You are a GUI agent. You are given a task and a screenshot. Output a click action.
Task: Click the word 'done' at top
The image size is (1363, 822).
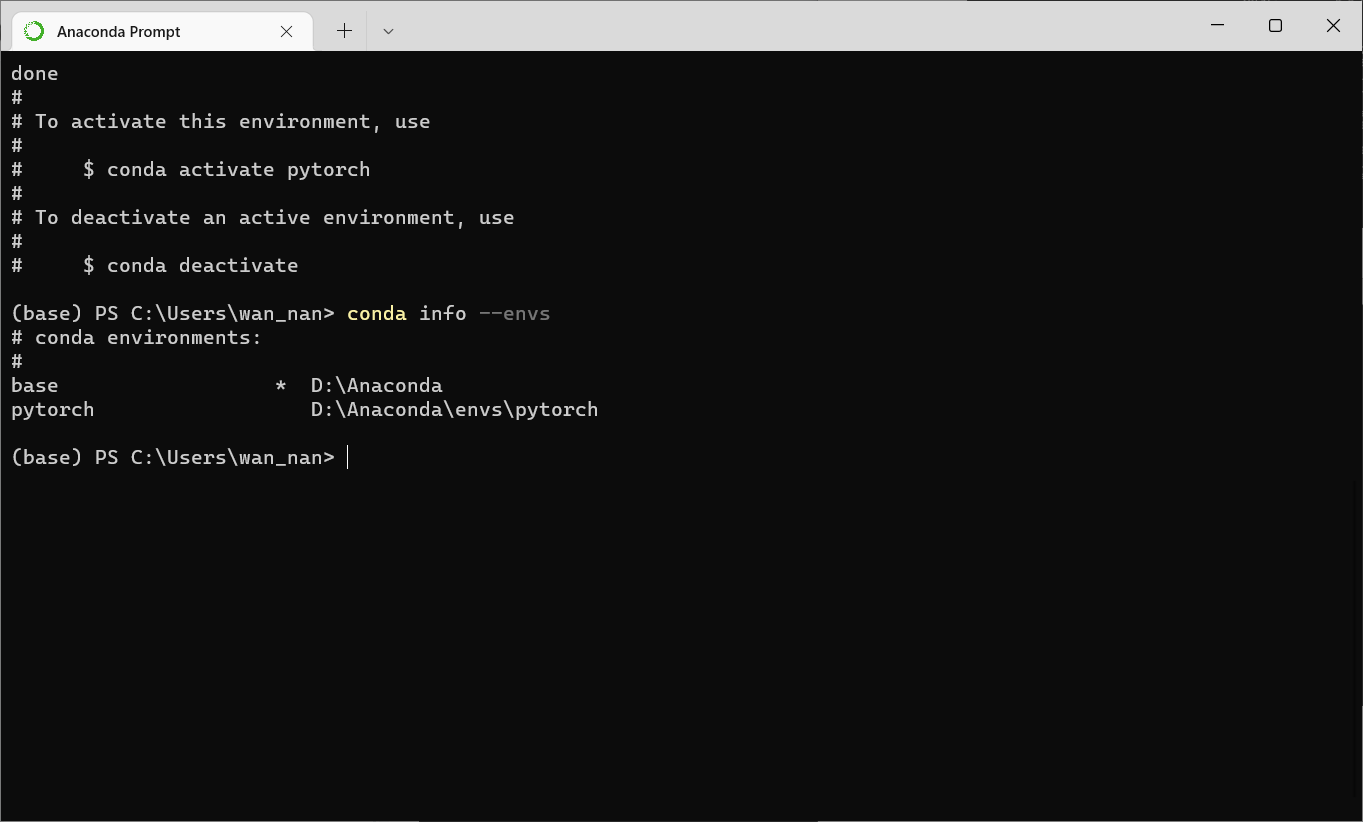[35, 73]
